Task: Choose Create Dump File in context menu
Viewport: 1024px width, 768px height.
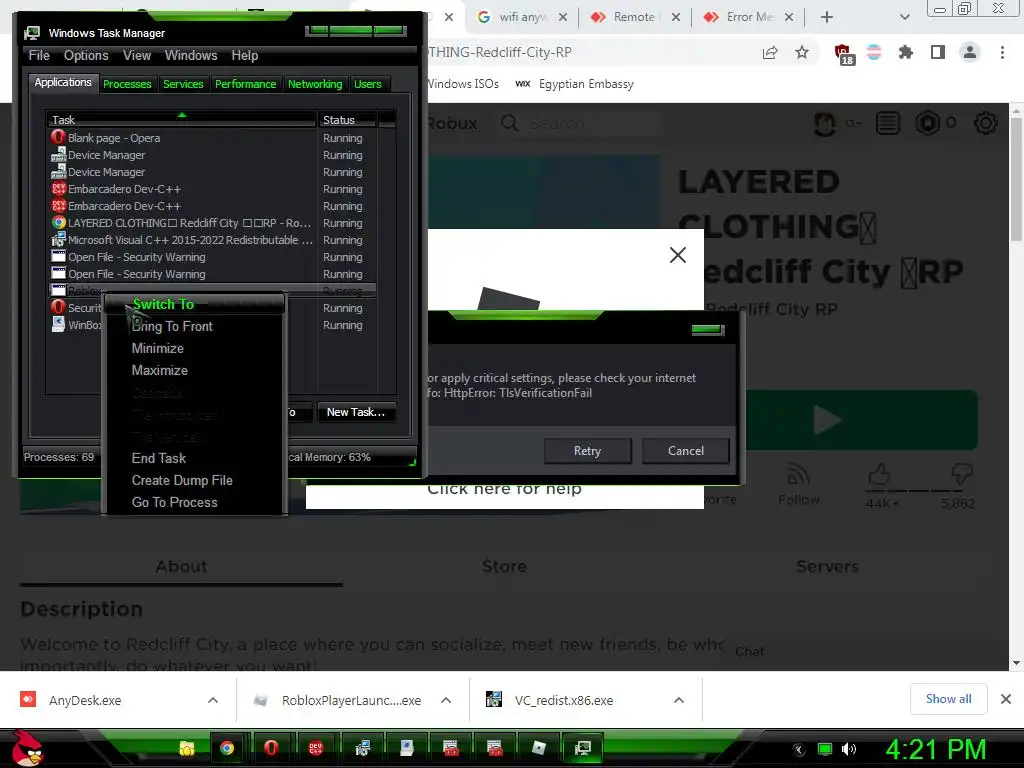Action: tap(195, 480)
